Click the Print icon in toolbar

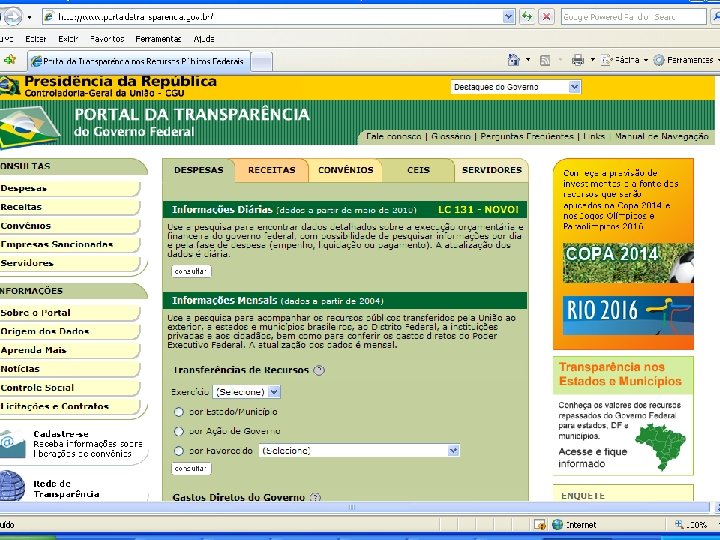(x=578, y=60)
